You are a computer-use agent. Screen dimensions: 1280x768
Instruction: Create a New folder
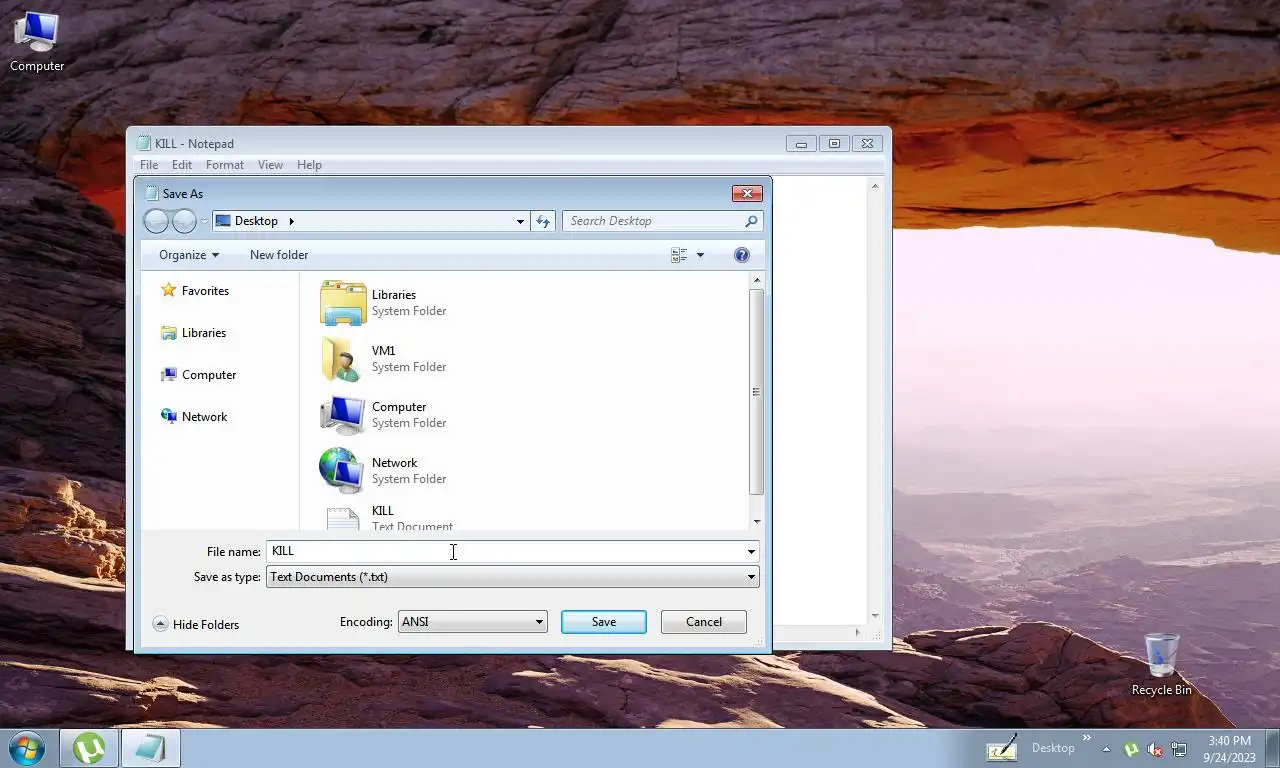pyautogui.click(x=279, y=255)
